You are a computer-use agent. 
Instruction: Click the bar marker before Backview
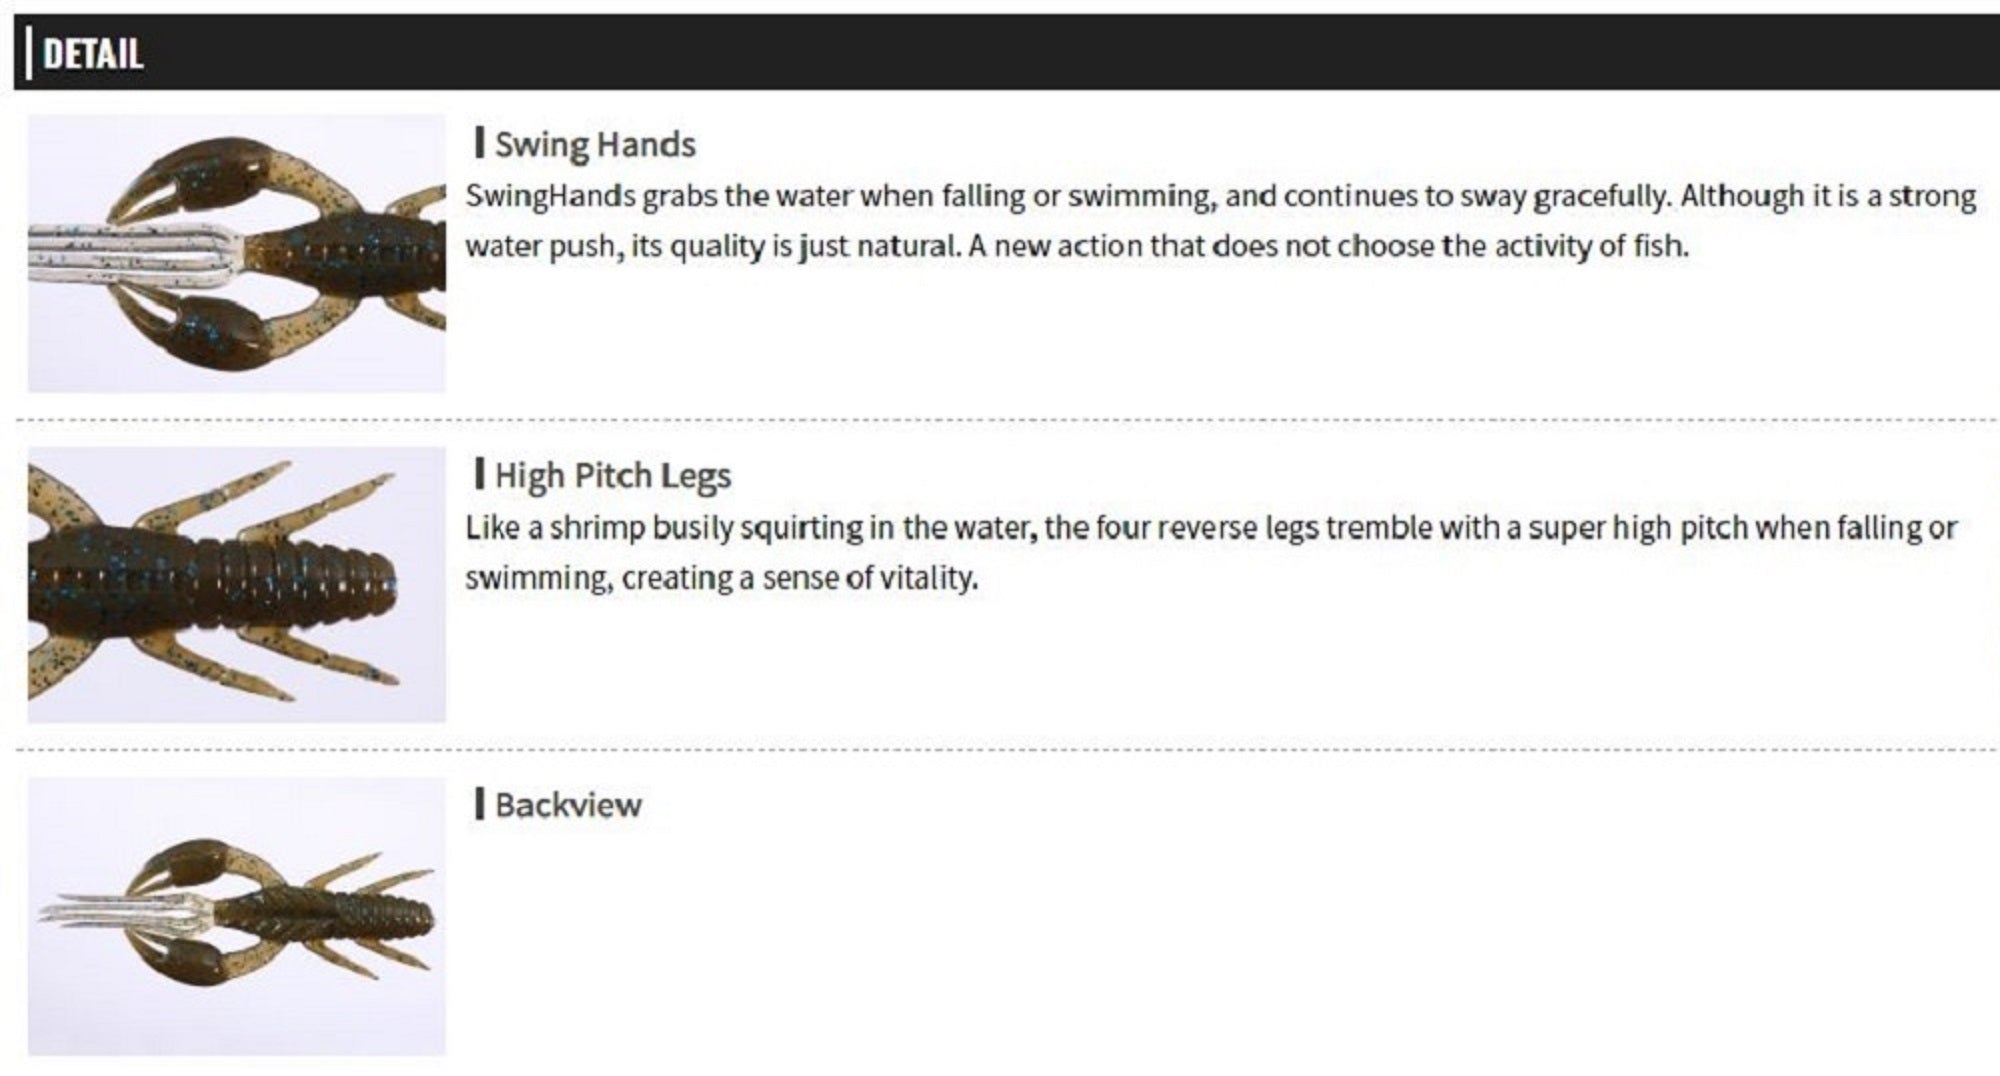(x=480, y=804)
